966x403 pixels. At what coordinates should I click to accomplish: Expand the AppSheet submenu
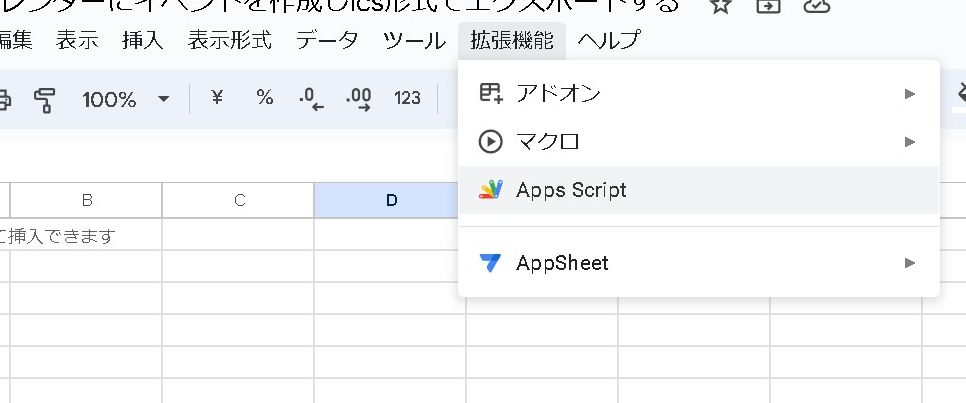698,263
